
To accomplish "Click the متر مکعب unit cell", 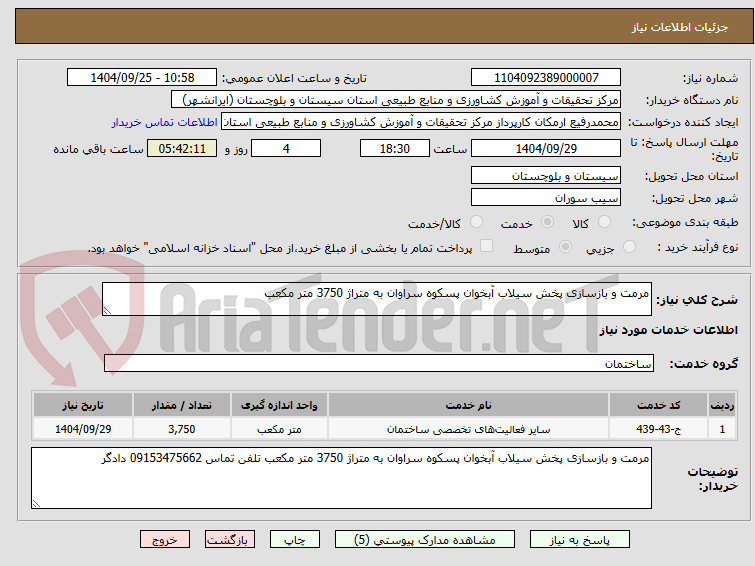I will [279, 429].
